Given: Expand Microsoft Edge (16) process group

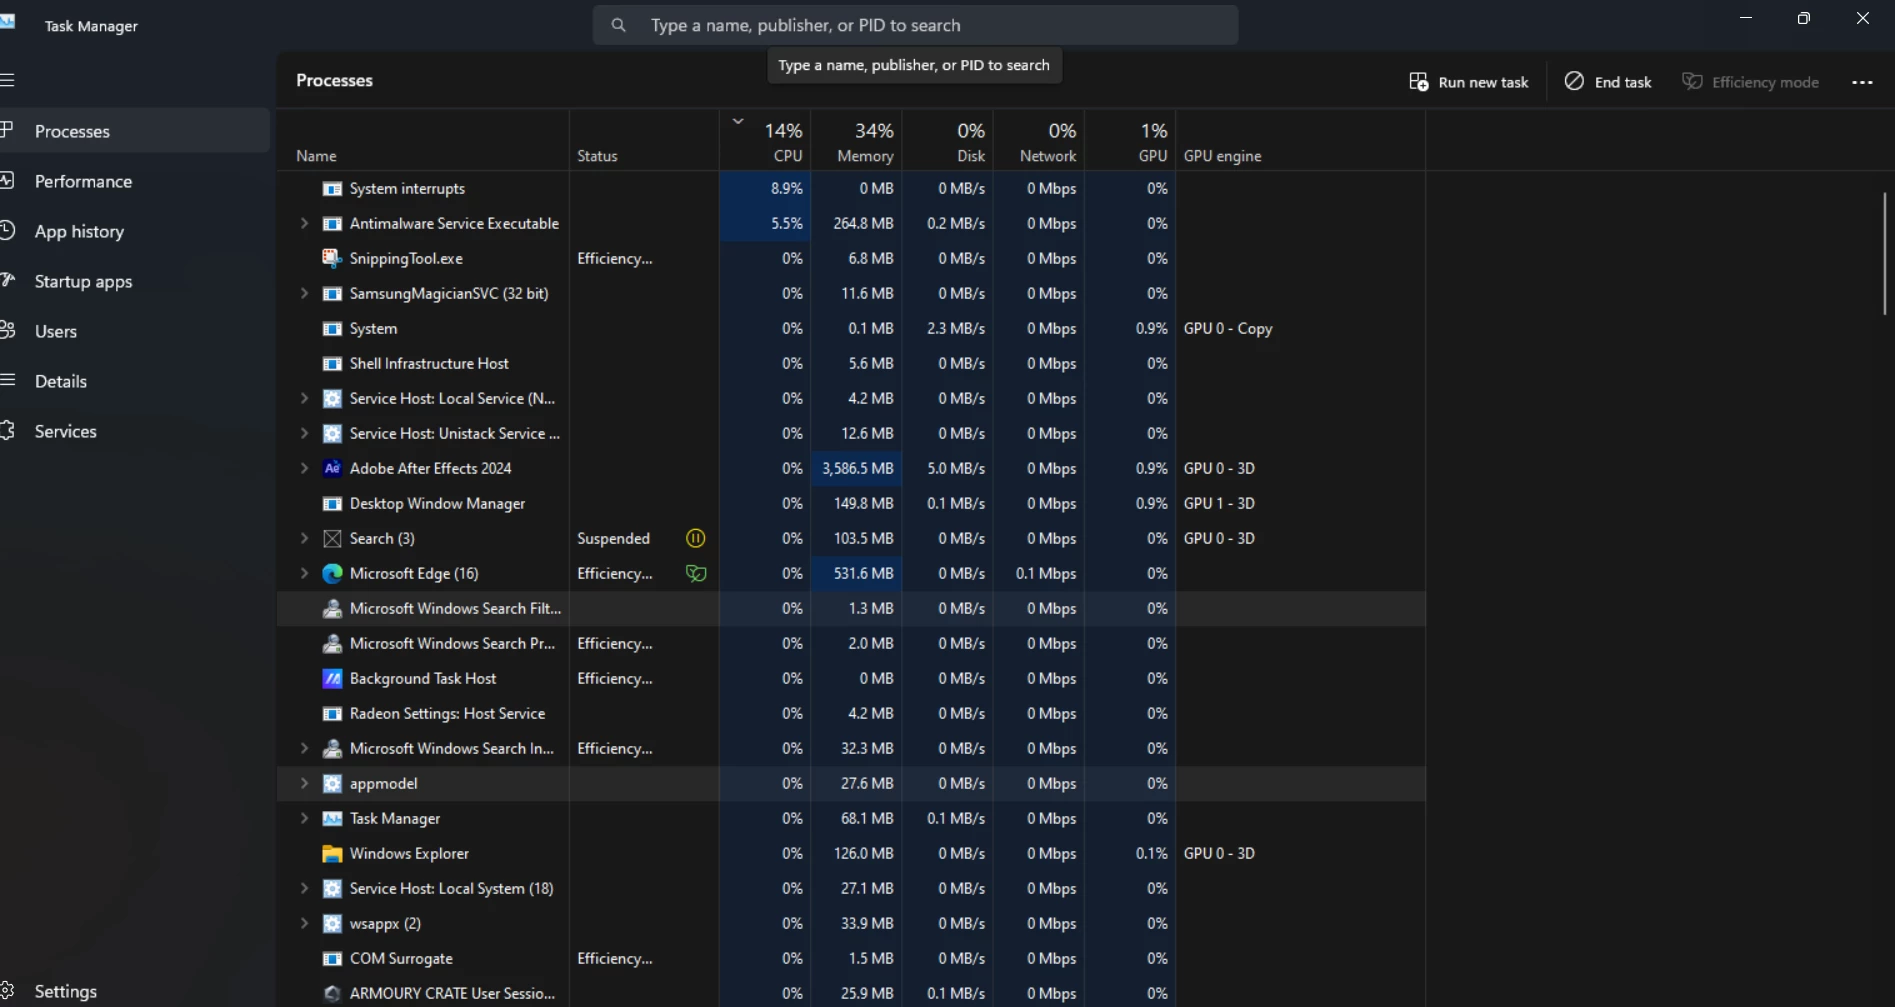Looking at the screenshot, I should (304, 573).
